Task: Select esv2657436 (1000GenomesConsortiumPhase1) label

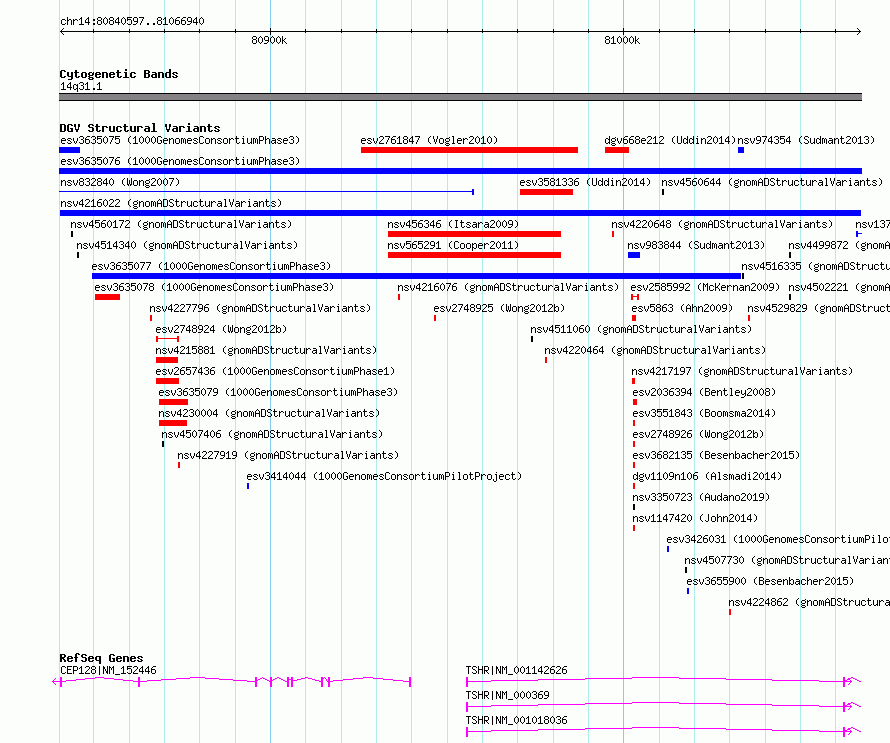Action: coord(275,371)
